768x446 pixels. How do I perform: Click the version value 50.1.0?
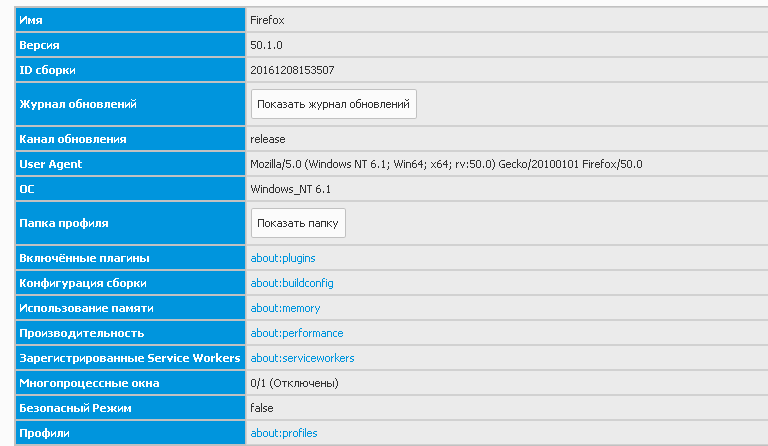pyautogui.click(x=266, y=45)
